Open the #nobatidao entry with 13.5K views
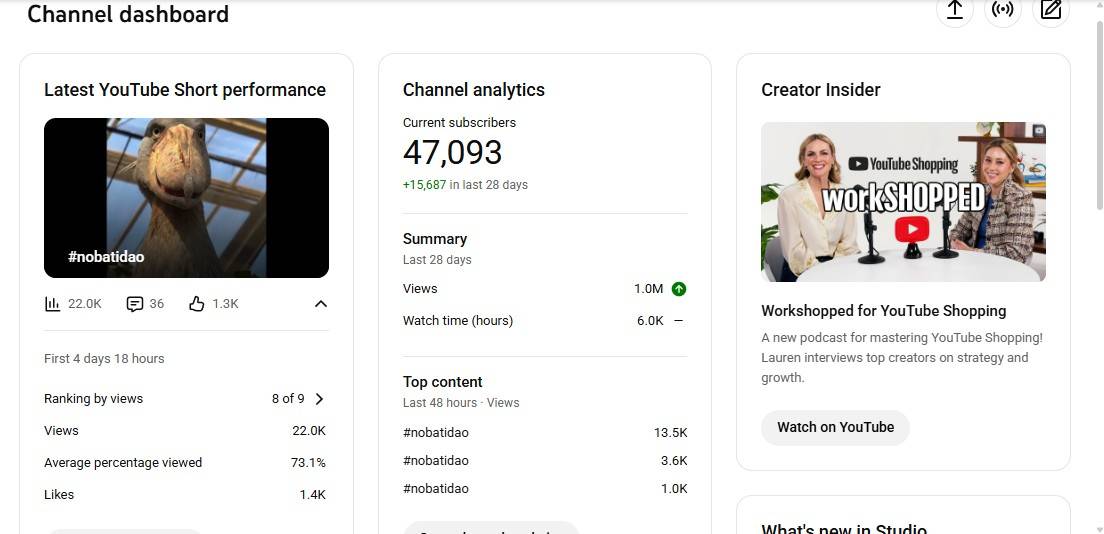The height and width of the screenshot is (534, 1104). (436, 433)
